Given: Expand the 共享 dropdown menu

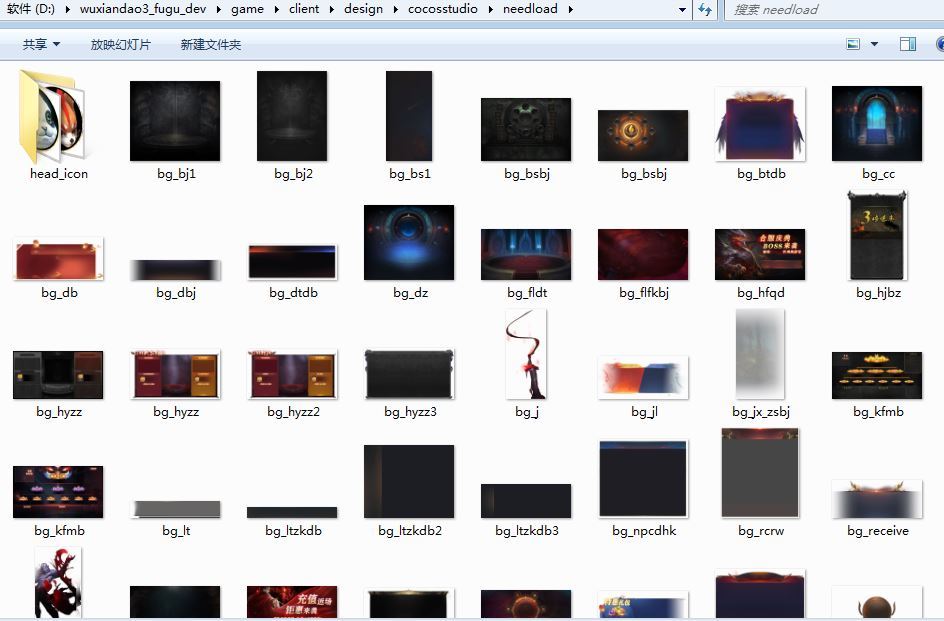Looking at the screenshot, I should pos(41,44).
